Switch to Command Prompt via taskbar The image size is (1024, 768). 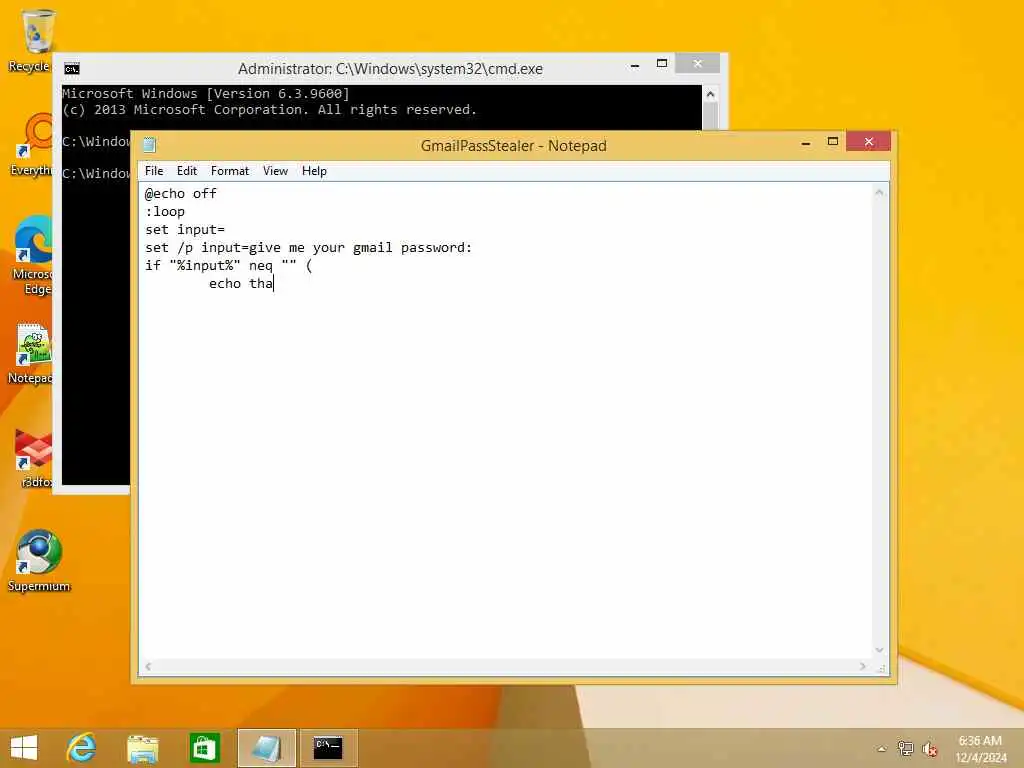pyautogui.click(x=328, y=748)
